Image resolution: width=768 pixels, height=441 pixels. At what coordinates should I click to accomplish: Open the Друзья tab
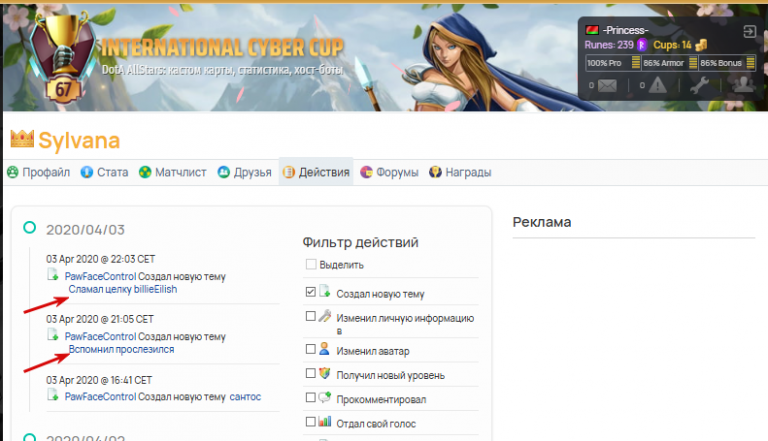(x=244, y=172)
